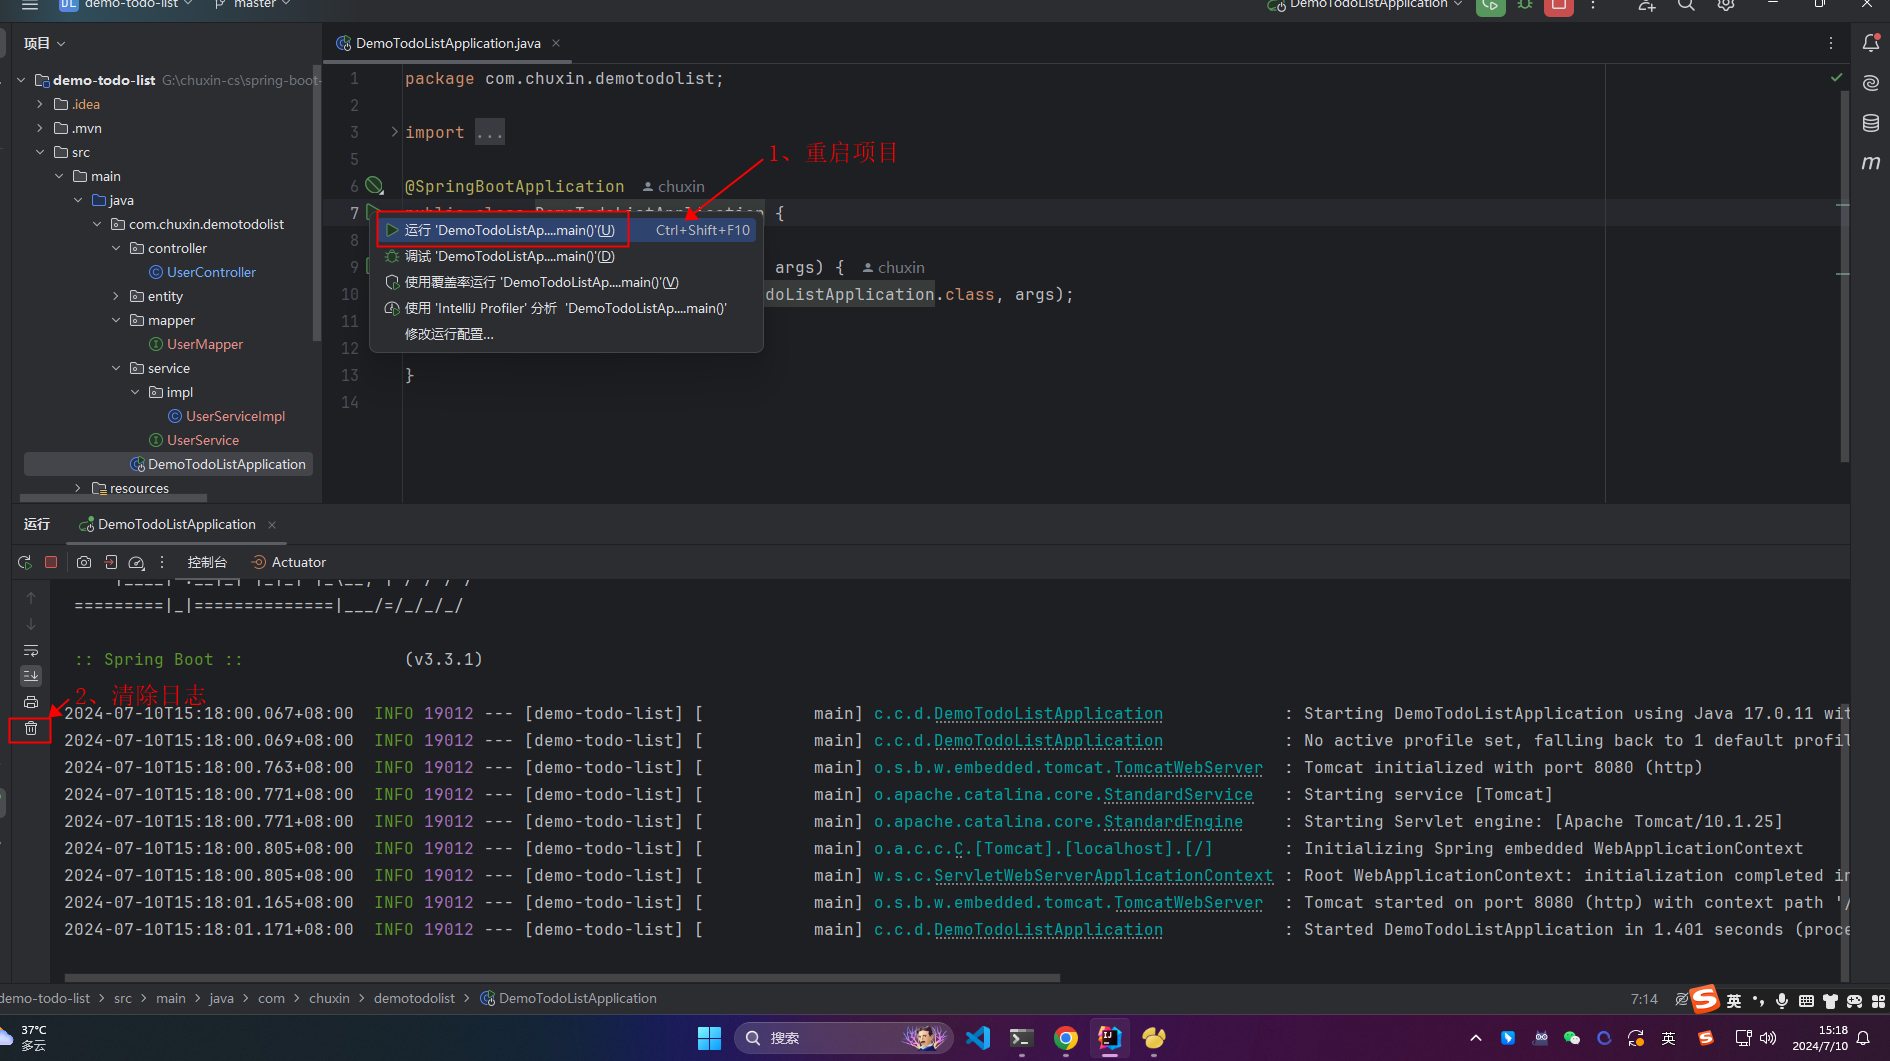Screen dimensions: 1890x1061
Task: Choose 使用覆盖率运行 from the context menu
Action: [566, 282]
